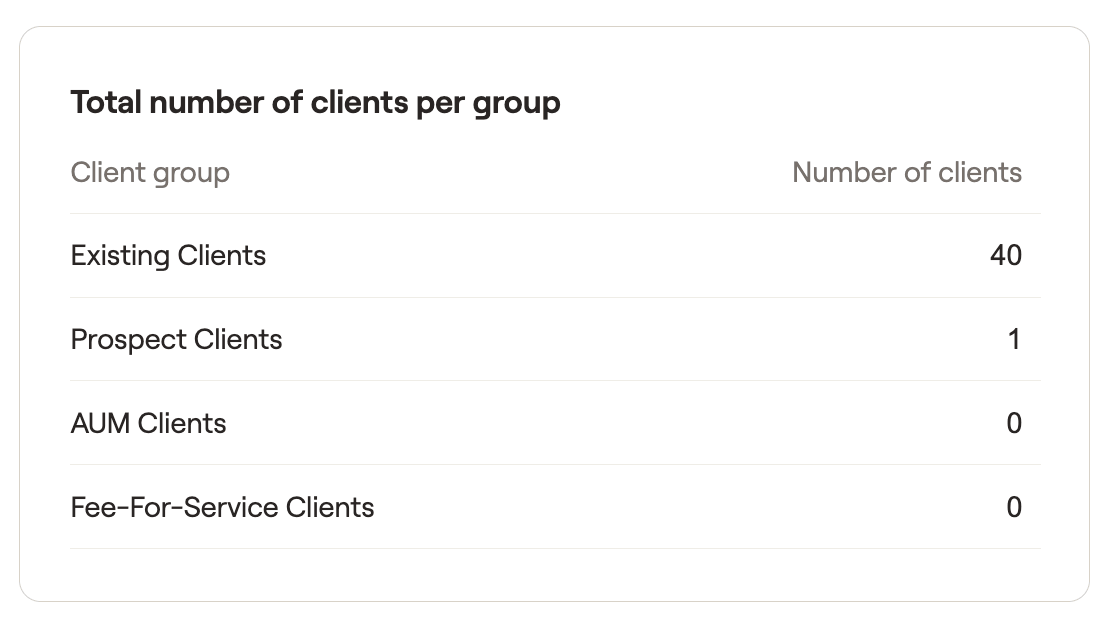Click the 'Client group' column header
The image size is (1112, 624).
tap(150, 173)
